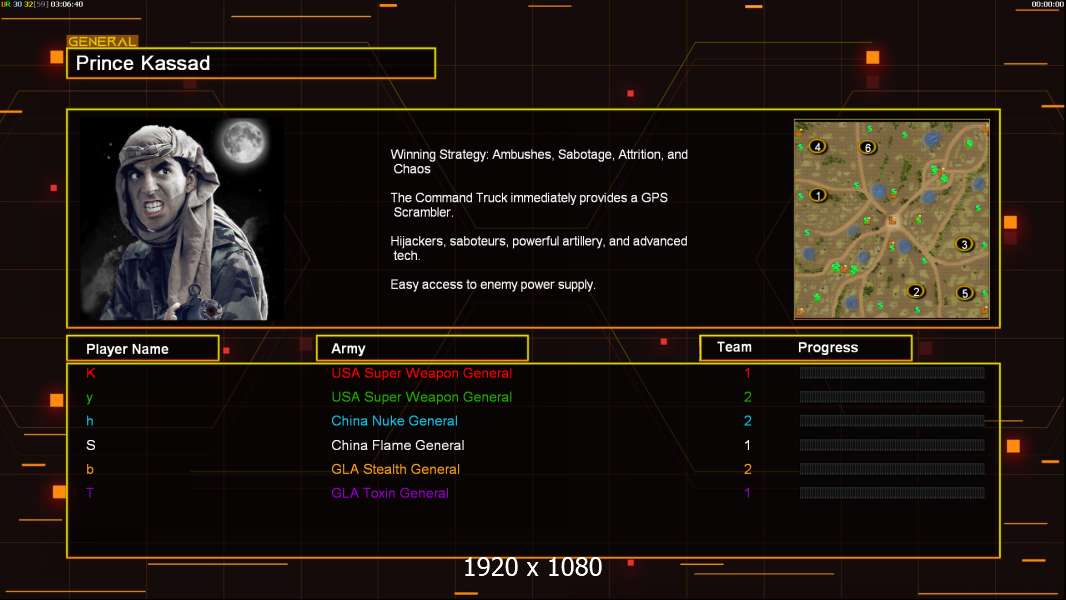This screenshot has height=600, width=1066.
Task: Click red USA Super Weapon General army
Action: click(x=422, y=373)
